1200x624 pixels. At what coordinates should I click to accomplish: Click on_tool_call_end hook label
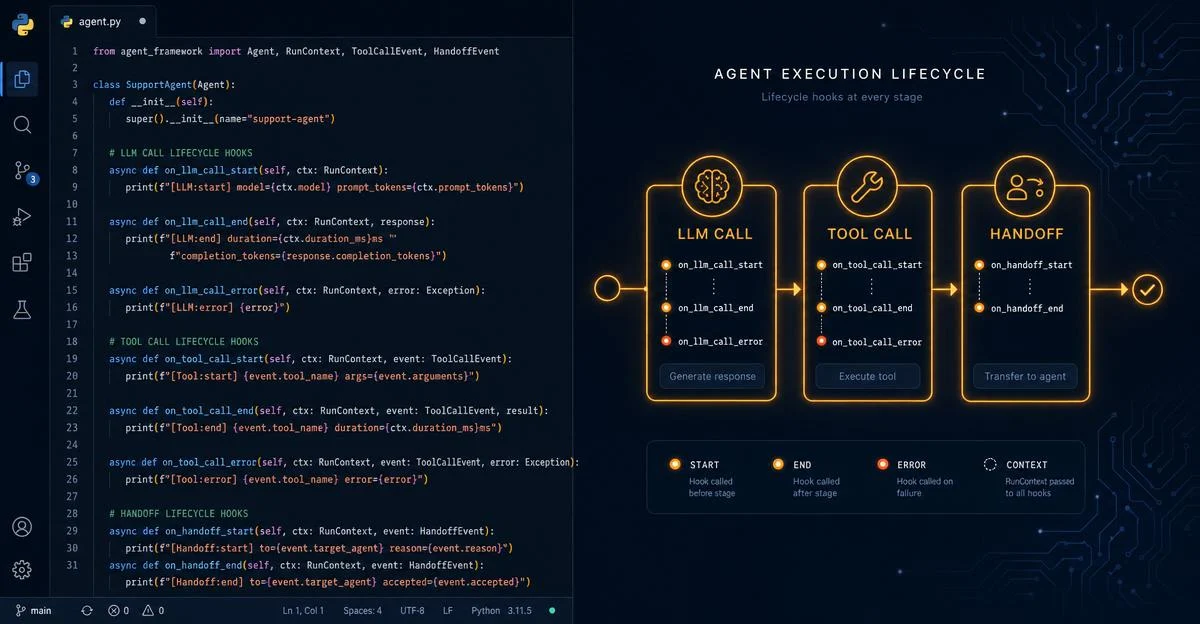pos(872,308)
